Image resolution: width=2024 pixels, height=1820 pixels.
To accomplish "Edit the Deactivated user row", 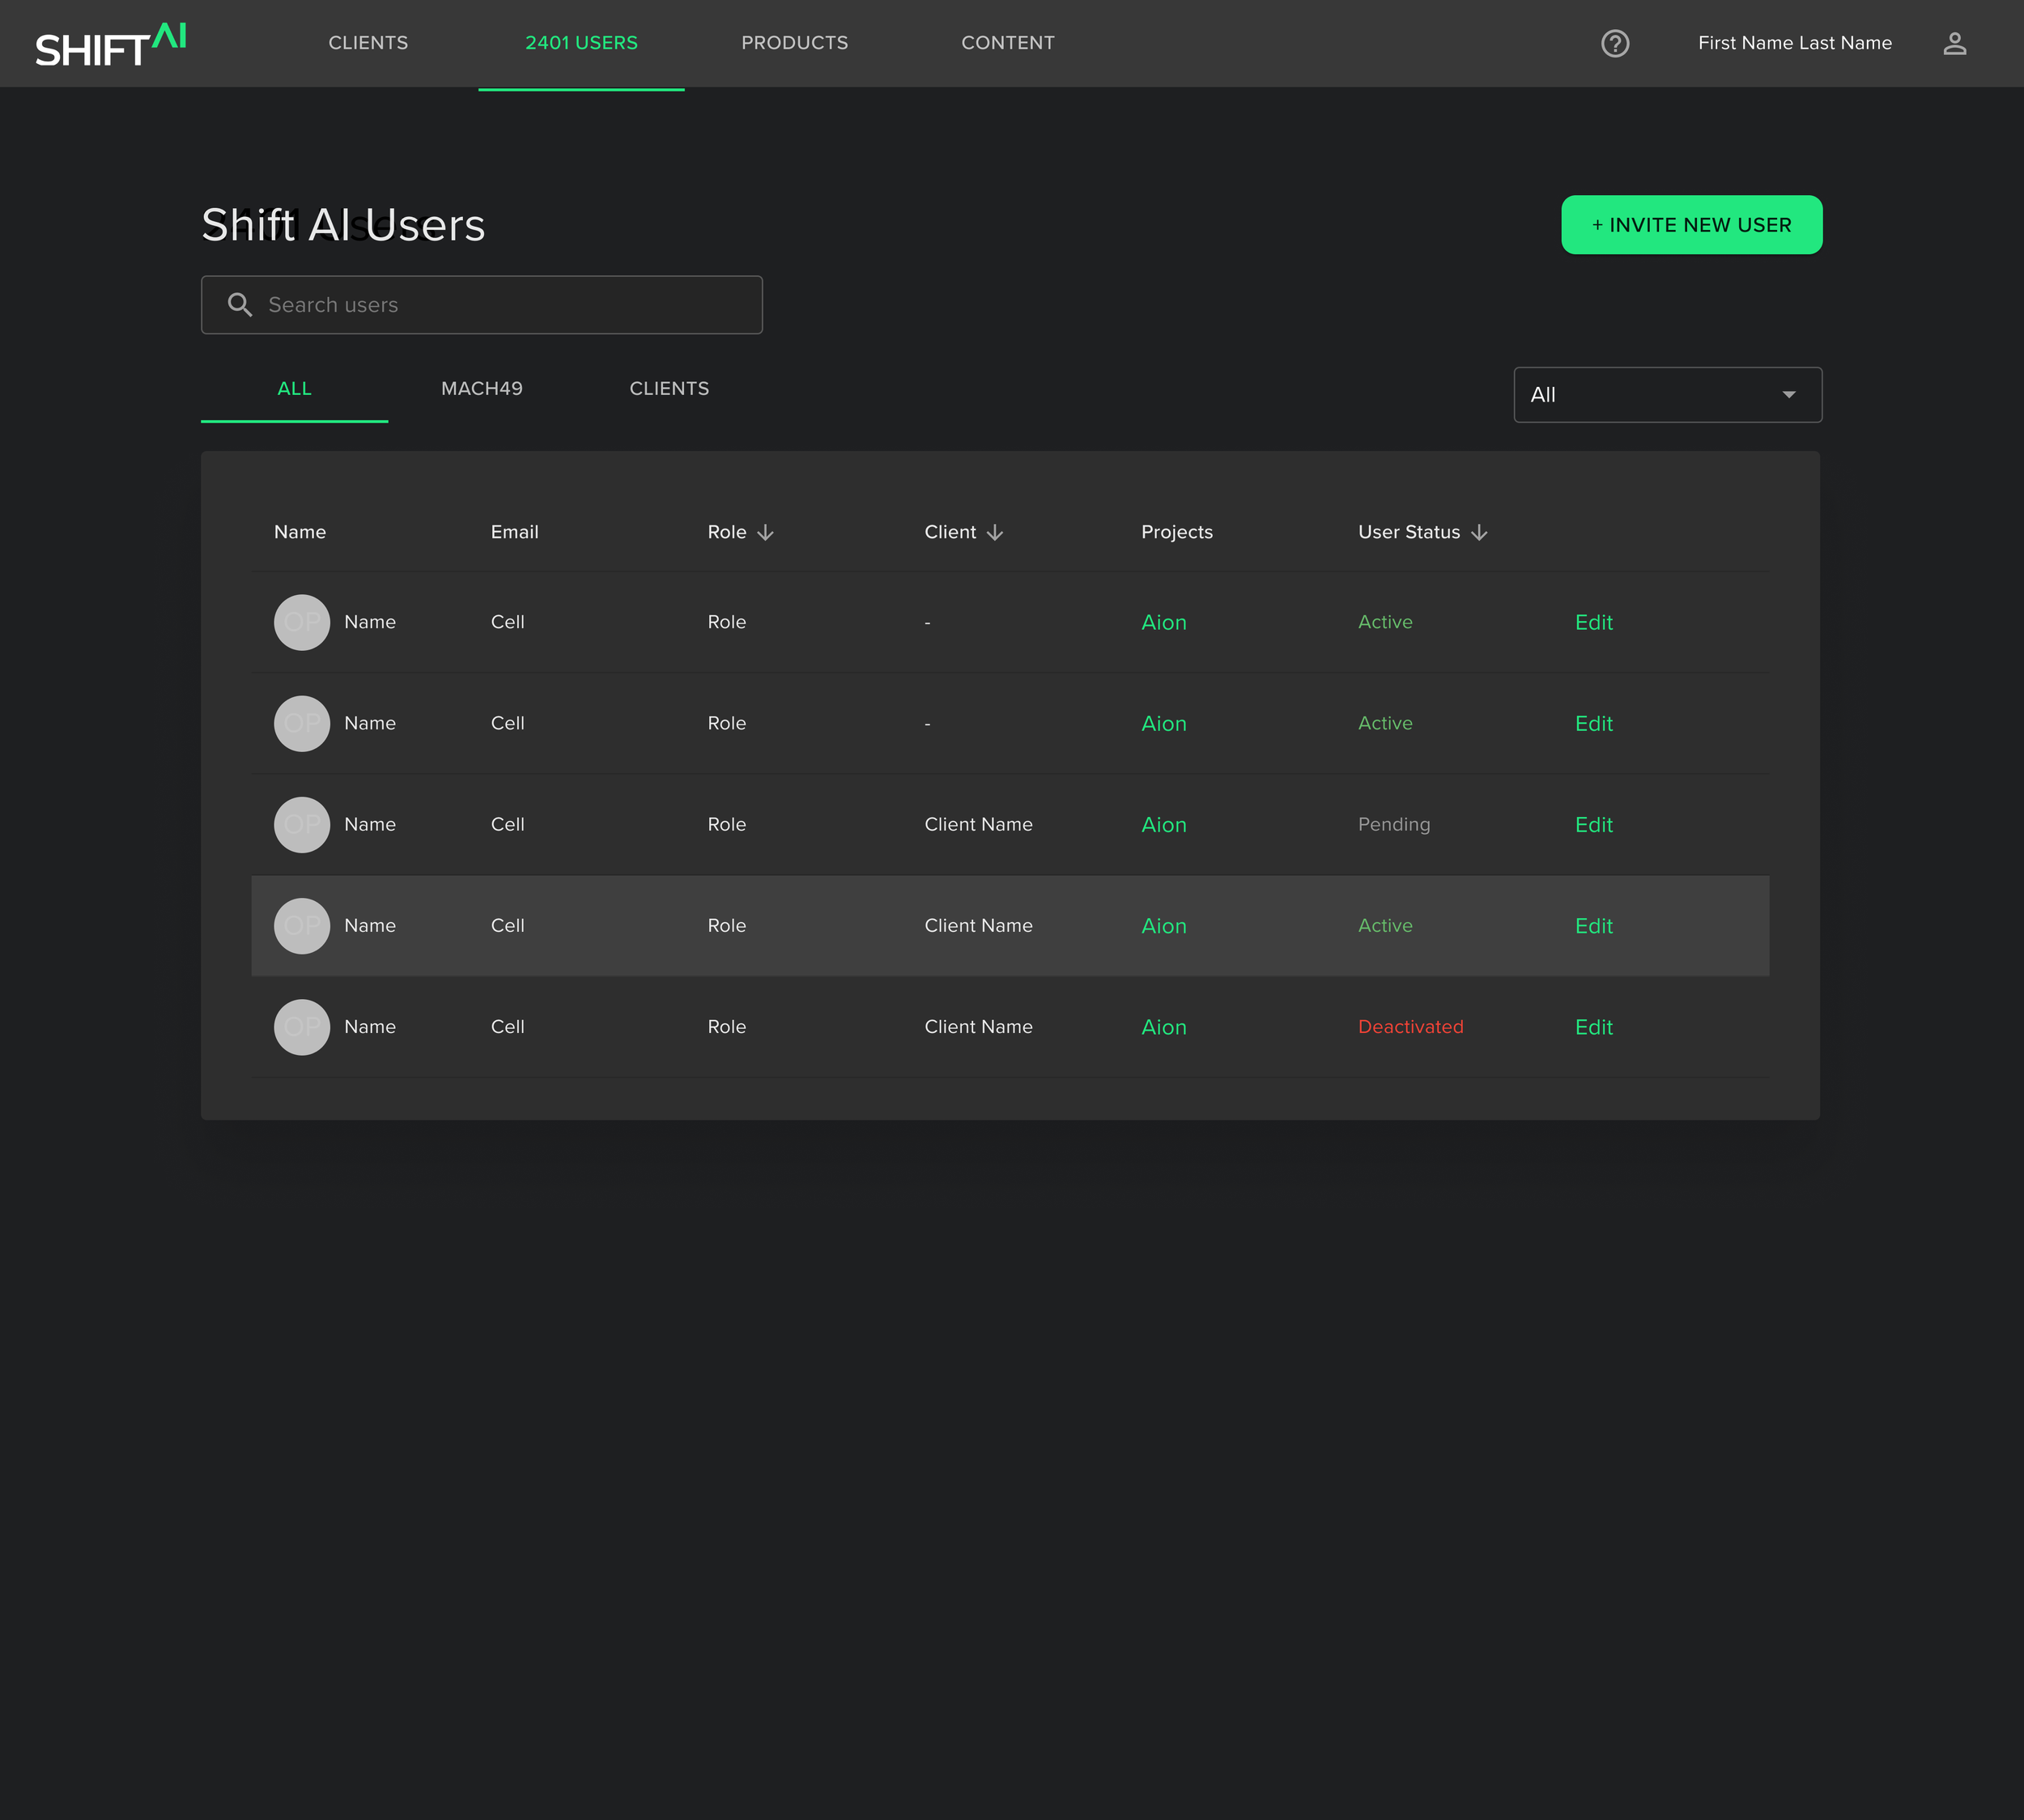I will click(x=1593, y=1027).
